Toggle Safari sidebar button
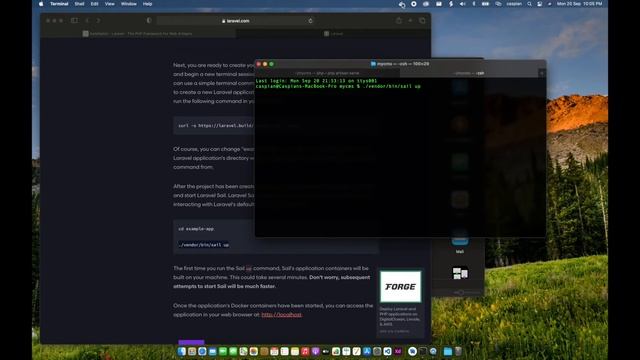The height and width of the screenshot is (360, 640). click(74, 20)
